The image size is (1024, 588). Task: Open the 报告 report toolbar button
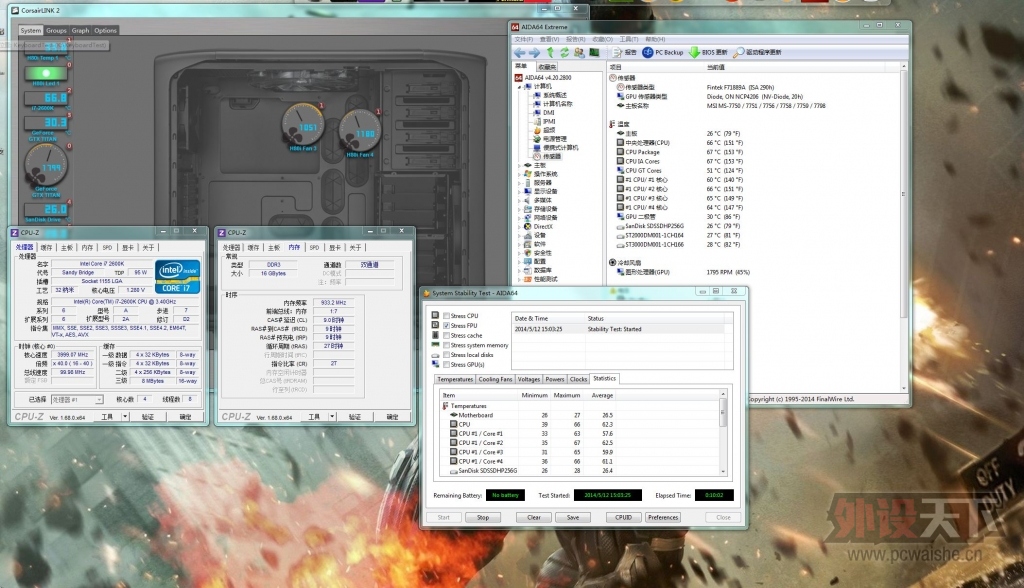[624, 52]
